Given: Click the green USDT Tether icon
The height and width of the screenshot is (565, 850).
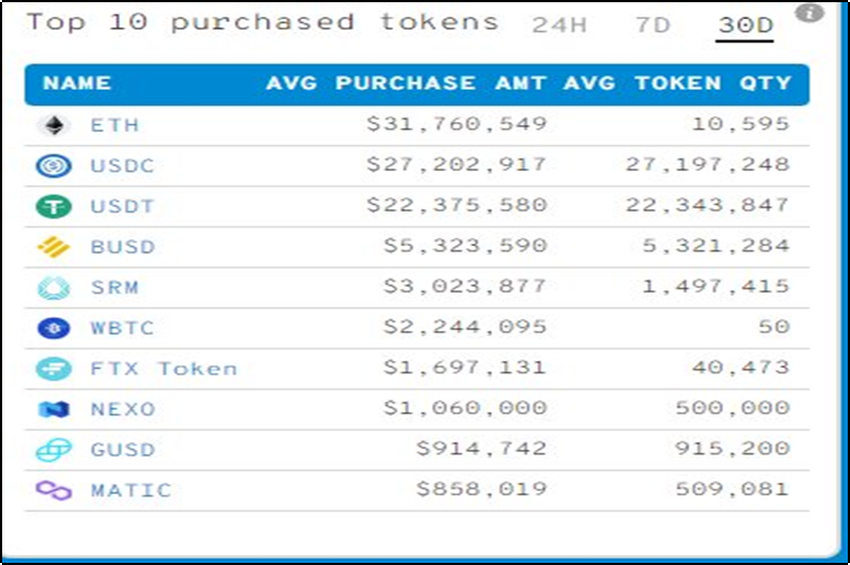Looking at the screenshot, I should click(x=53, y=207).
